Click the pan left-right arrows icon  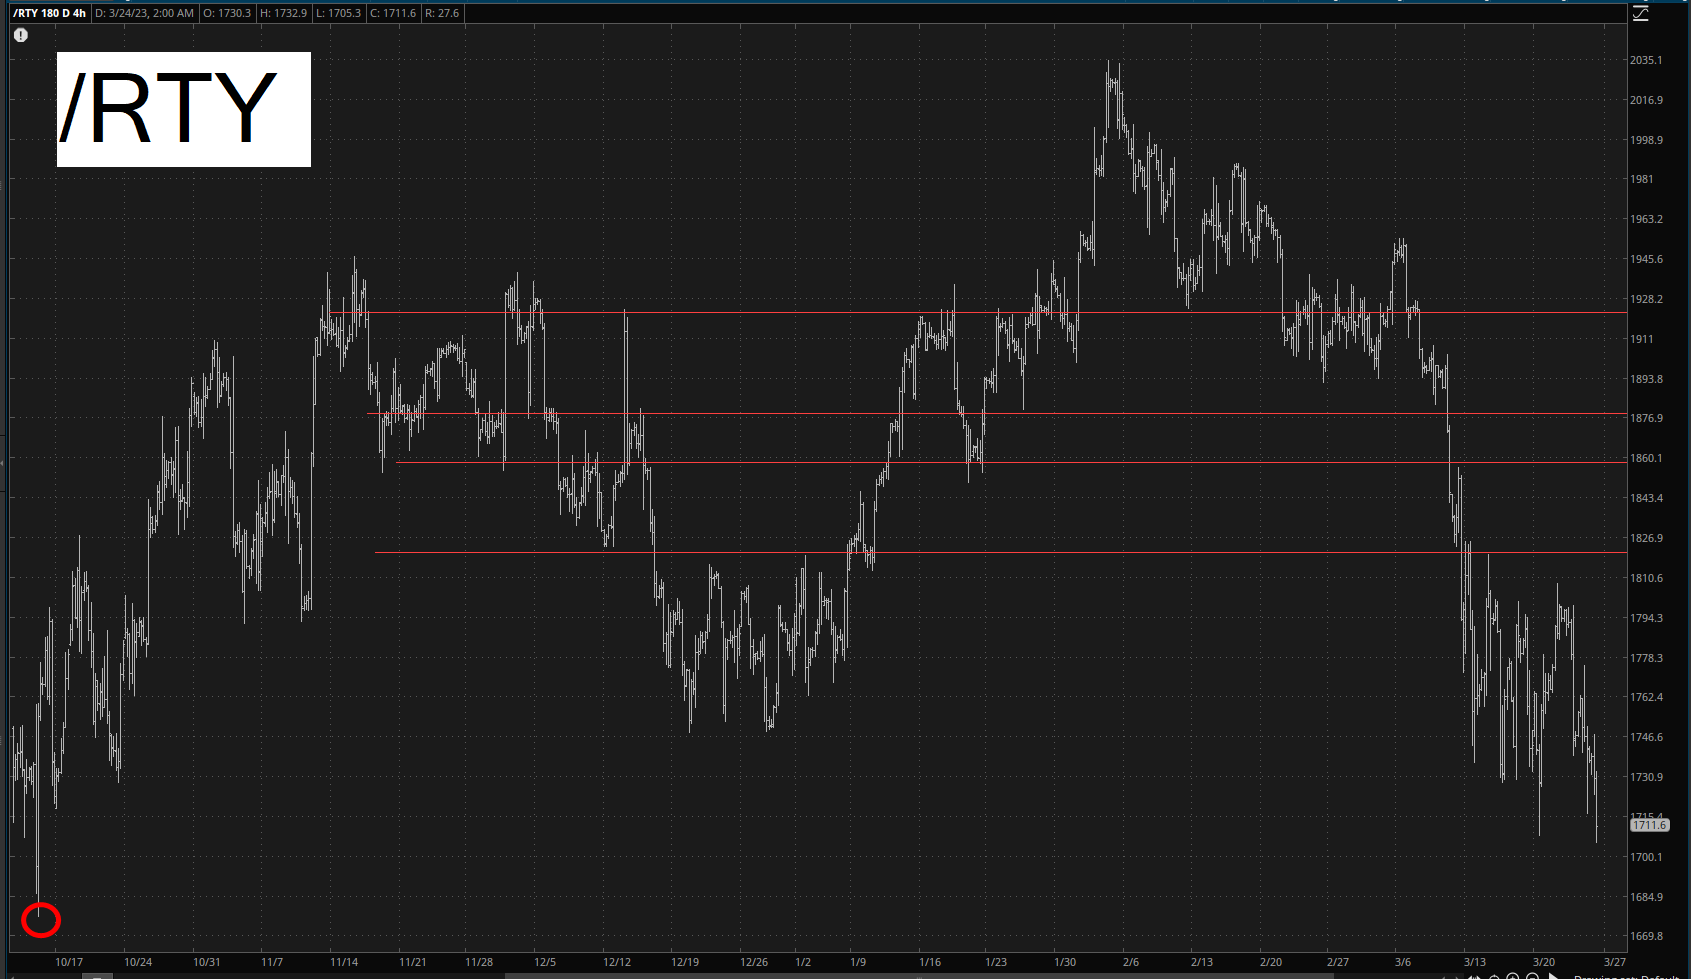point(1474,976)
